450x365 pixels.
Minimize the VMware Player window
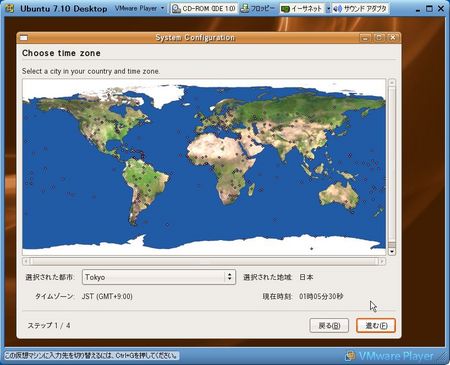coord(418,9)
